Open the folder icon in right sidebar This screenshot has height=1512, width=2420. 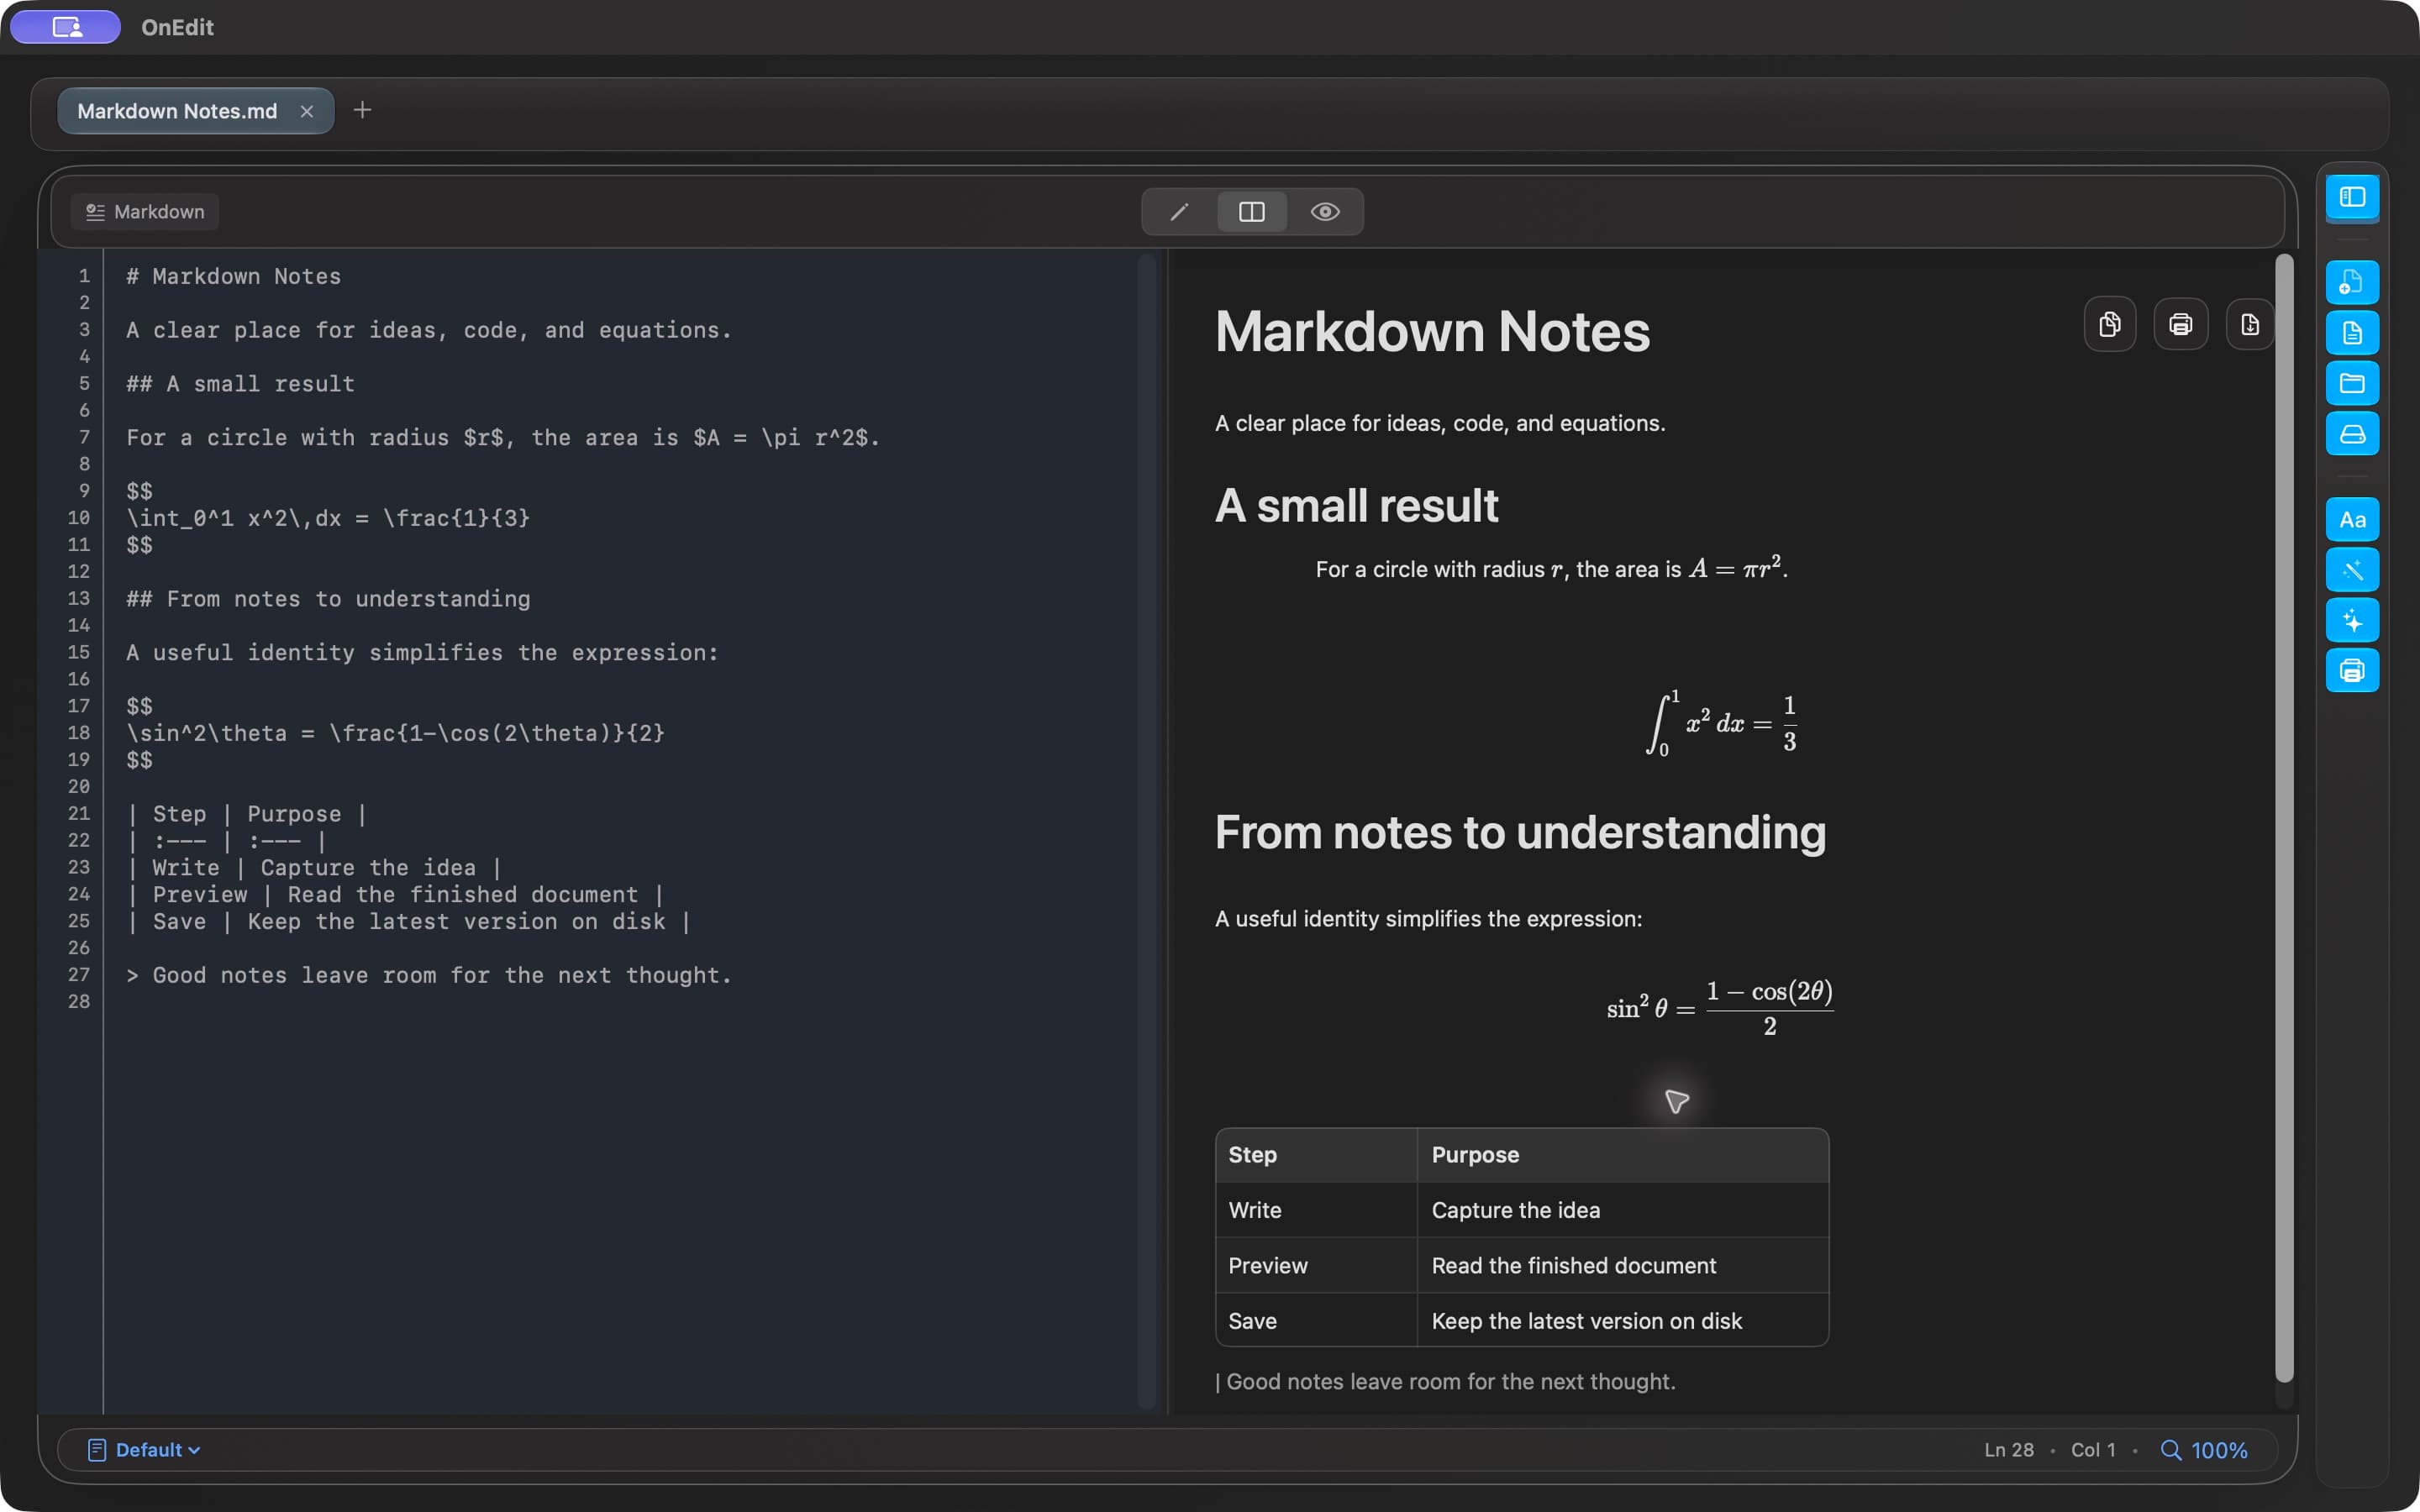click(x=2352, y=383)
